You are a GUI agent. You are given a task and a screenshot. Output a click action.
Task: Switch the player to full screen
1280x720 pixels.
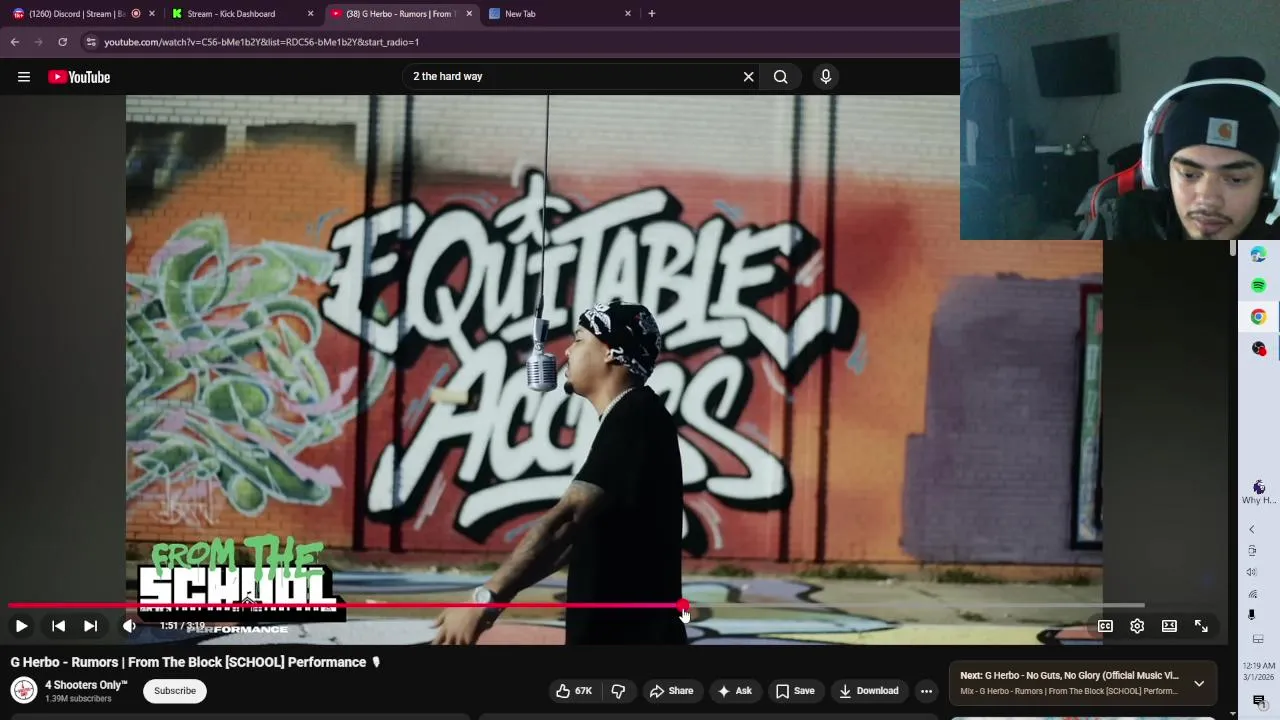click(1201, 626)
